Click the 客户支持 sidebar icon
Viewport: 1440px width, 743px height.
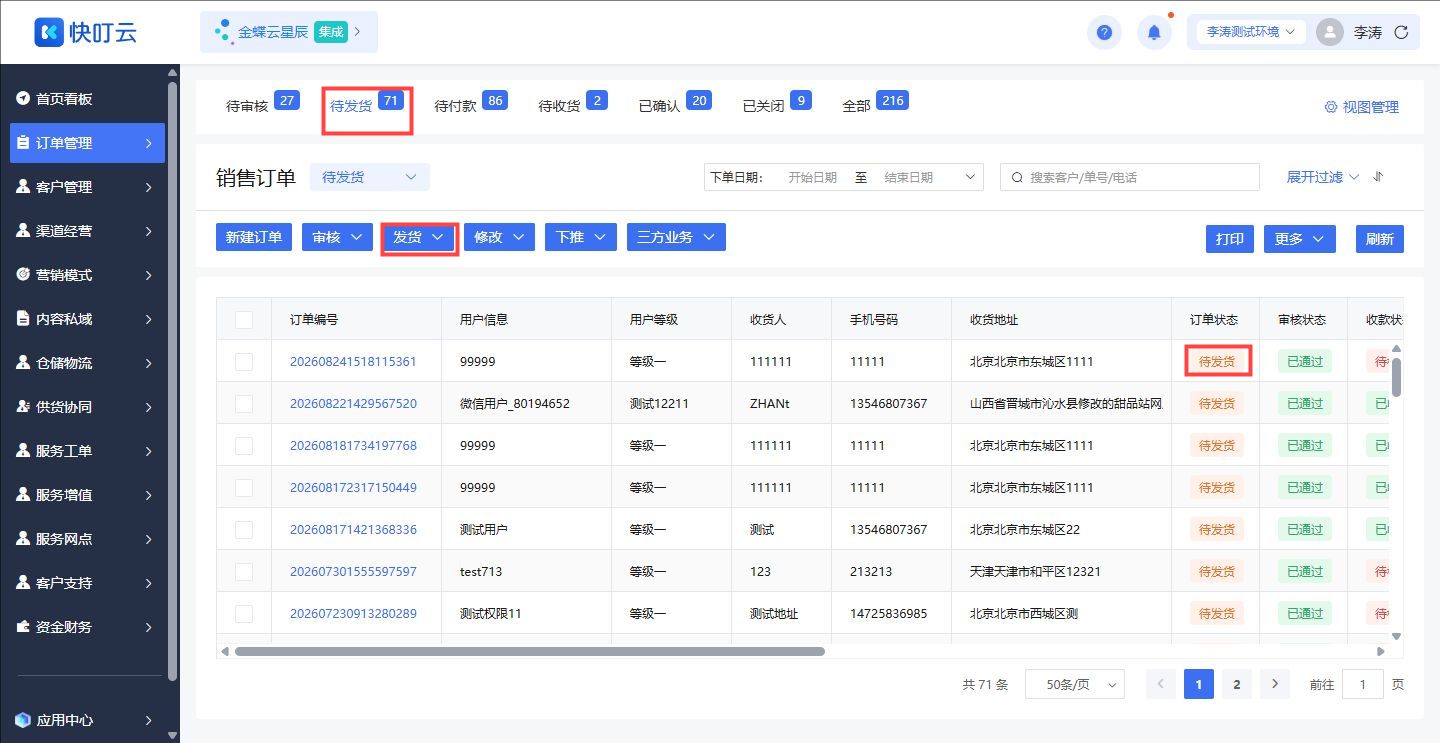[23, 583]
